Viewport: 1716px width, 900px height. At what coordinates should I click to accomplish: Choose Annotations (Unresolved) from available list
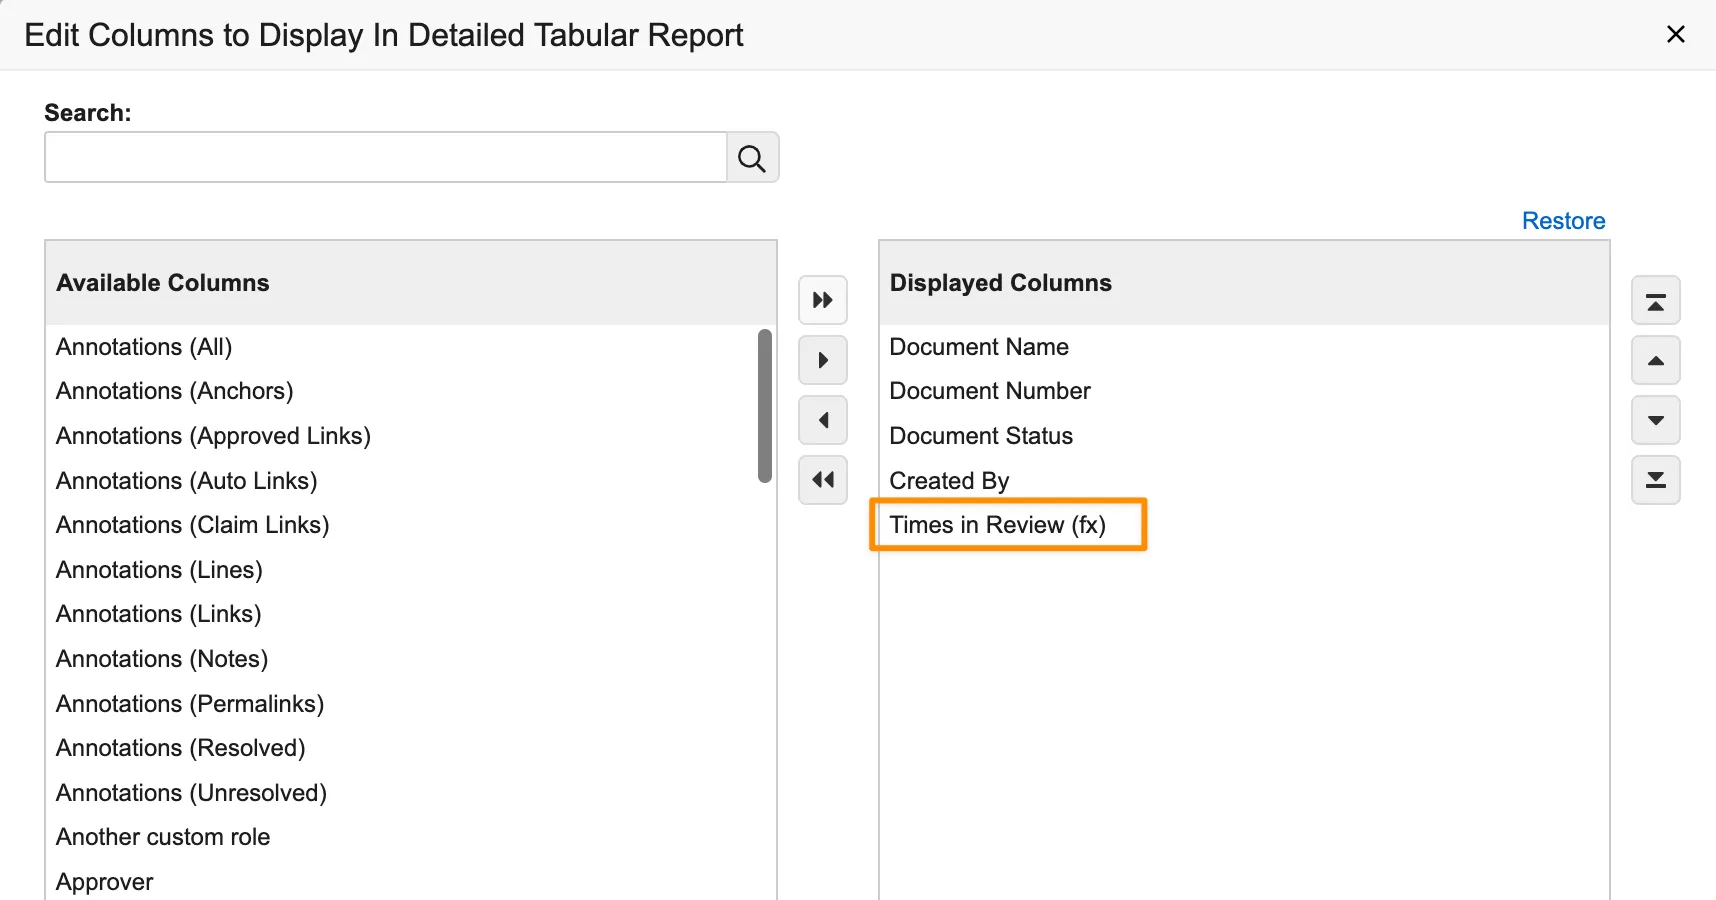coord(192,793)
